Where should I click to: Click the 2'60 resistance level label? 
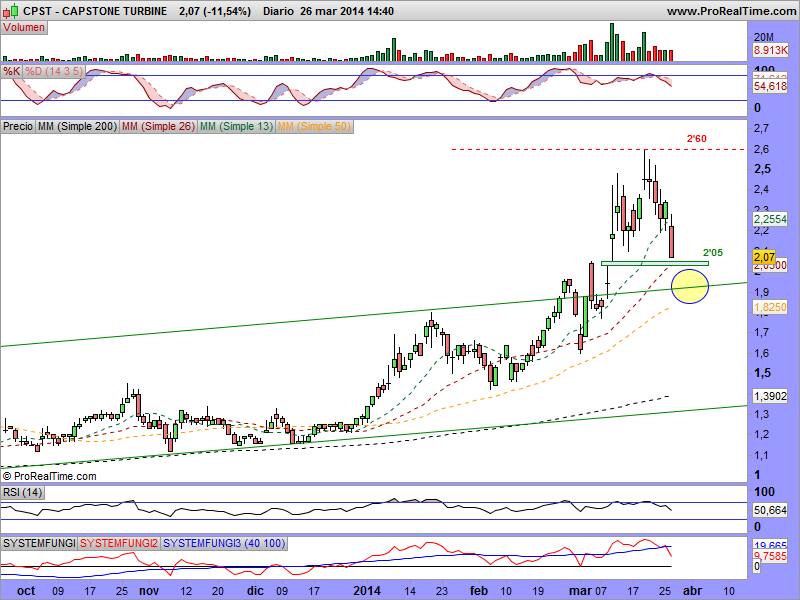[x=697, y=137]
